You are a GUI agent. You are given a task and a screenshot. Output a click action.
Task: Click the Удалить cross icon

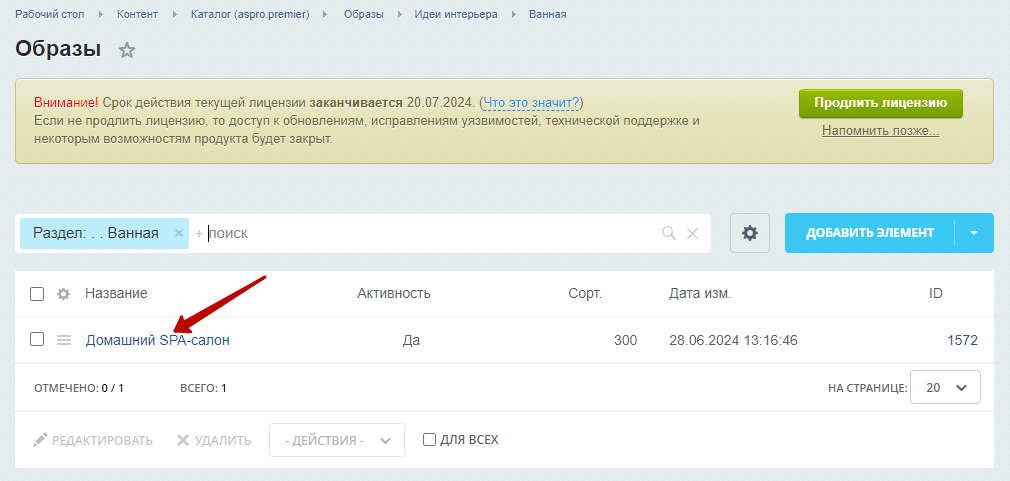(183, 440)
